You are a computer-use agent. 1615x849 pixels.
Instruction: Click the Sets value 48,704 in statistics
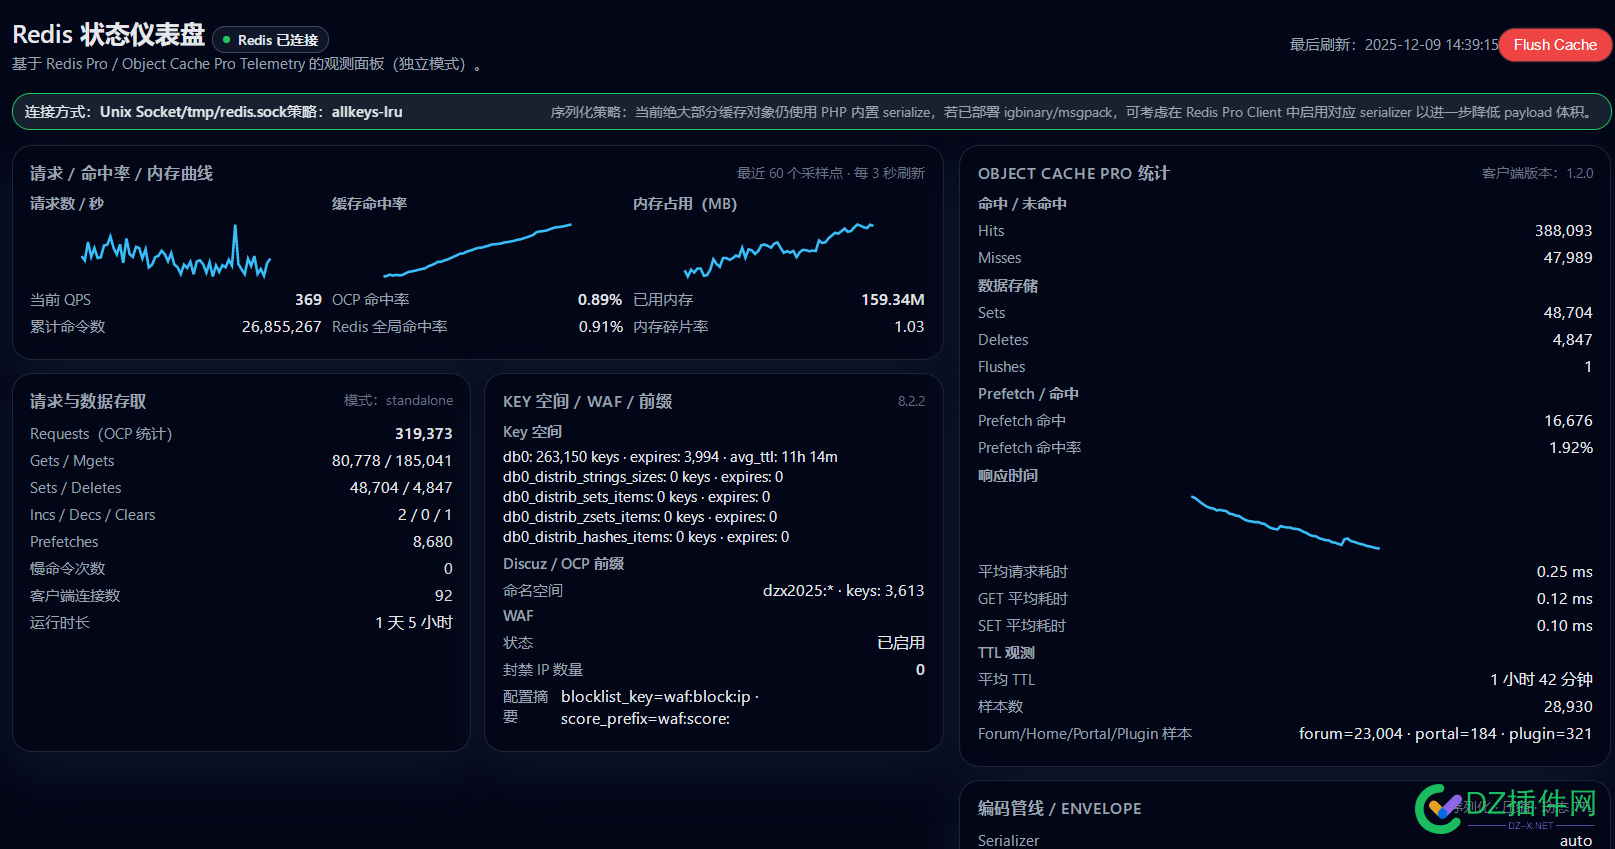pos(1568,313)
